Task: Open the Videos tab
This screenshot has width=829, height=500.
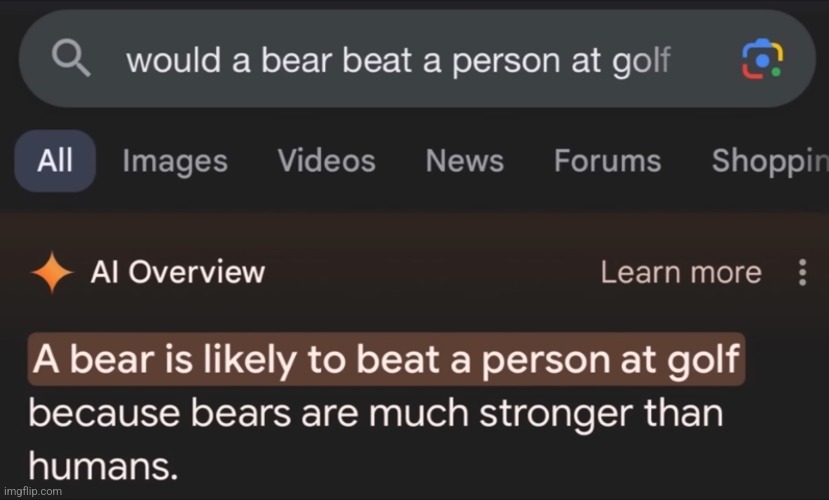Action: point(327,161)
